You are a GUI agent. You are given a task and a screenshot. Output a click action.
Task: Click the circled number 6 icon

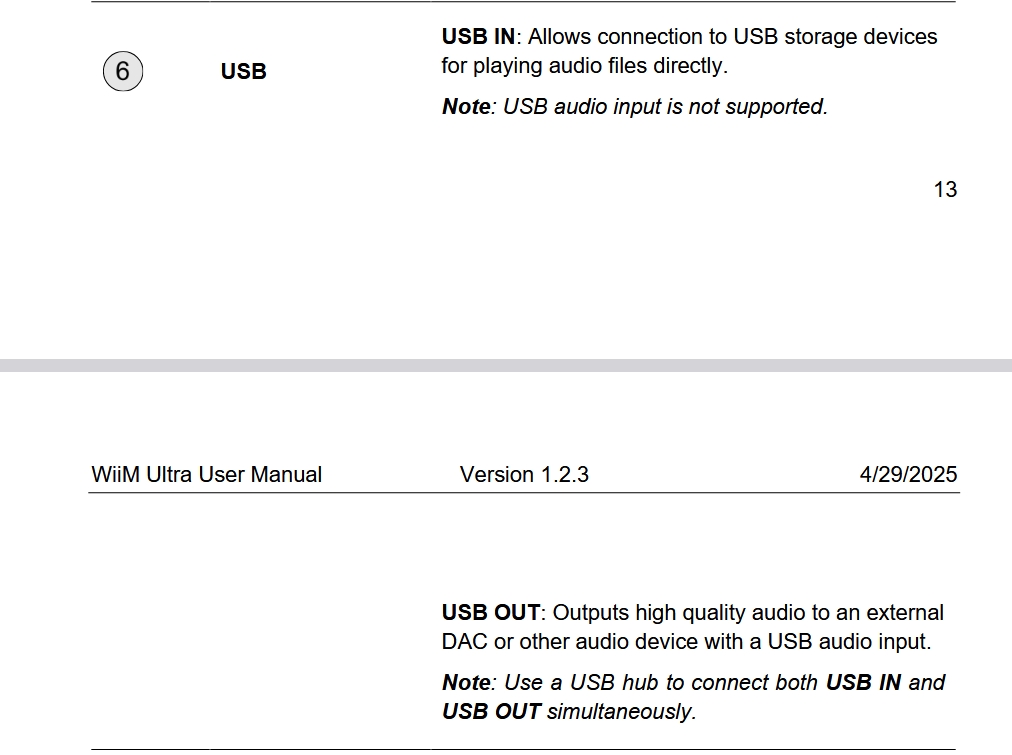(x=123, y=72)
